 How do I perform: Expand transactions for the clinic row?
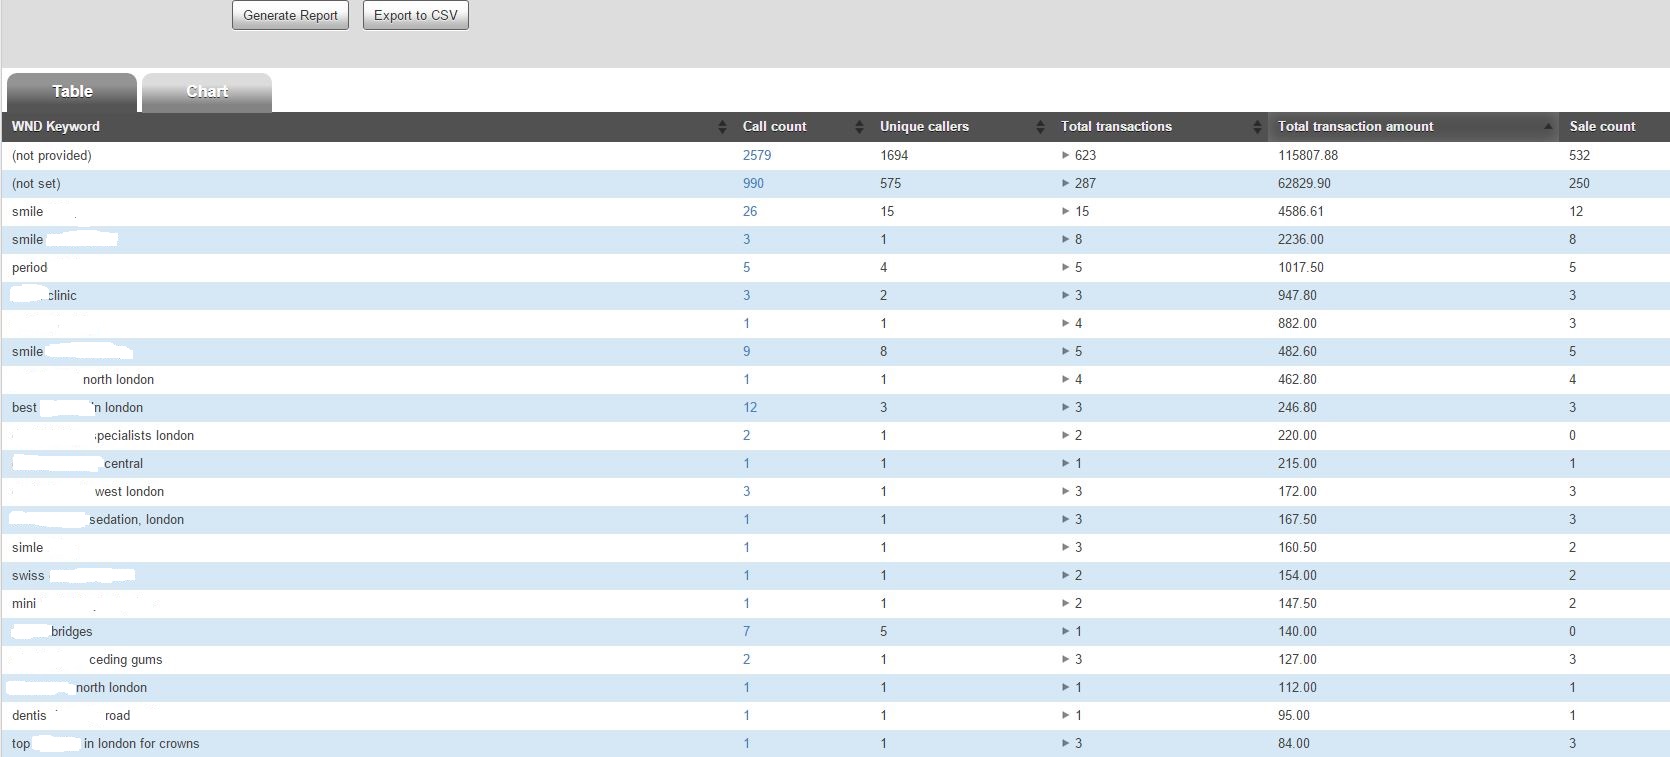tap(1066, 295)
